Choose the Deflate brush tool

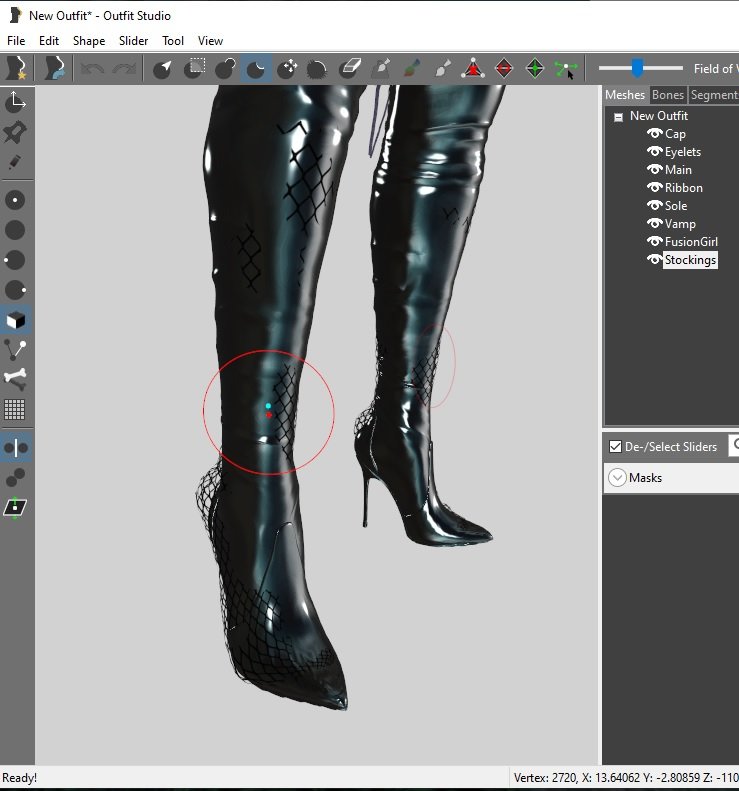(x=256, y=69)
